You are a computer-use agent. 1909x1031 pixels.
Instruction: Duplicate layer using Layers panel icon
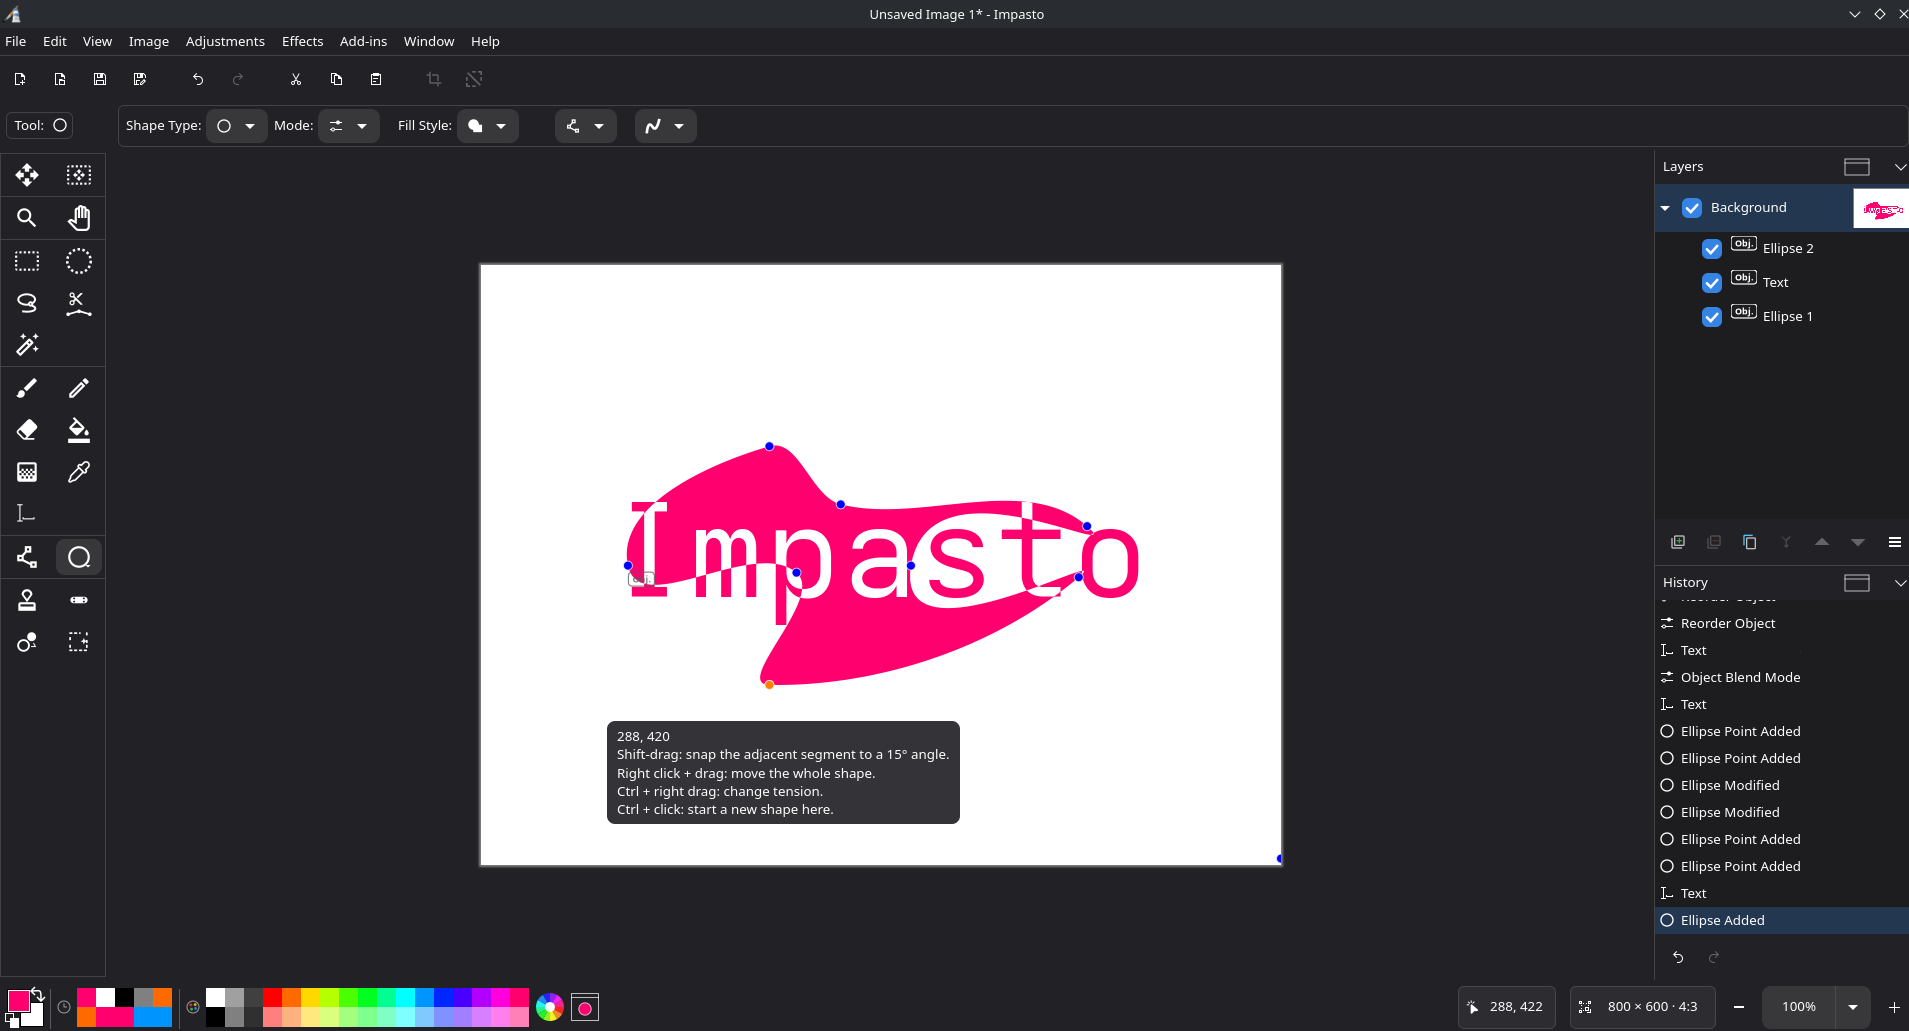(1750, 542)
